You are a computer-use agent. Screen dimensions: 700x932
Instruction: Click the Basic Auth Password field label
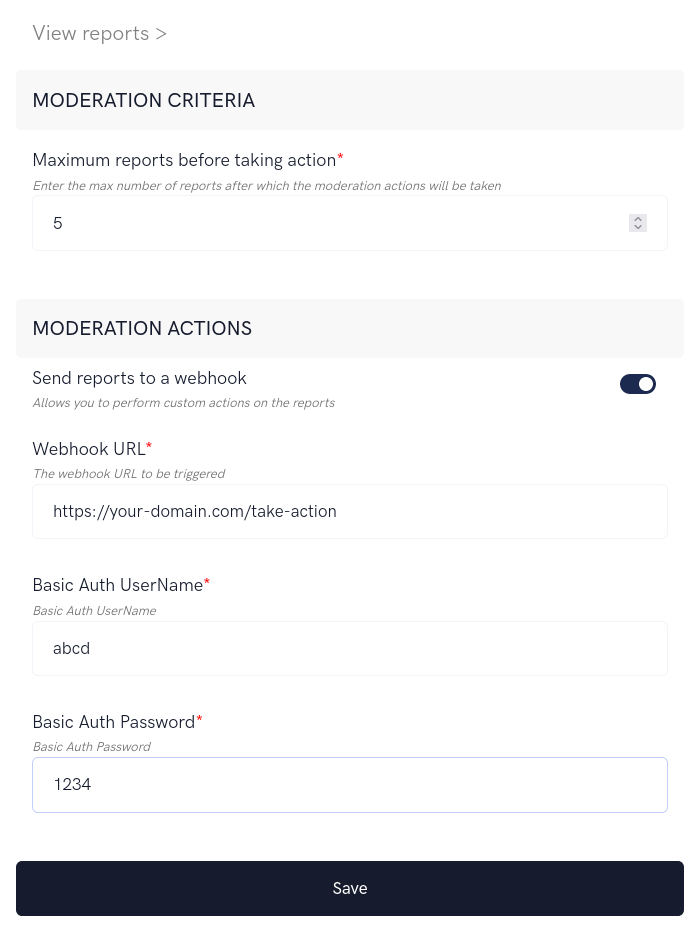click(x=115, y=722)
